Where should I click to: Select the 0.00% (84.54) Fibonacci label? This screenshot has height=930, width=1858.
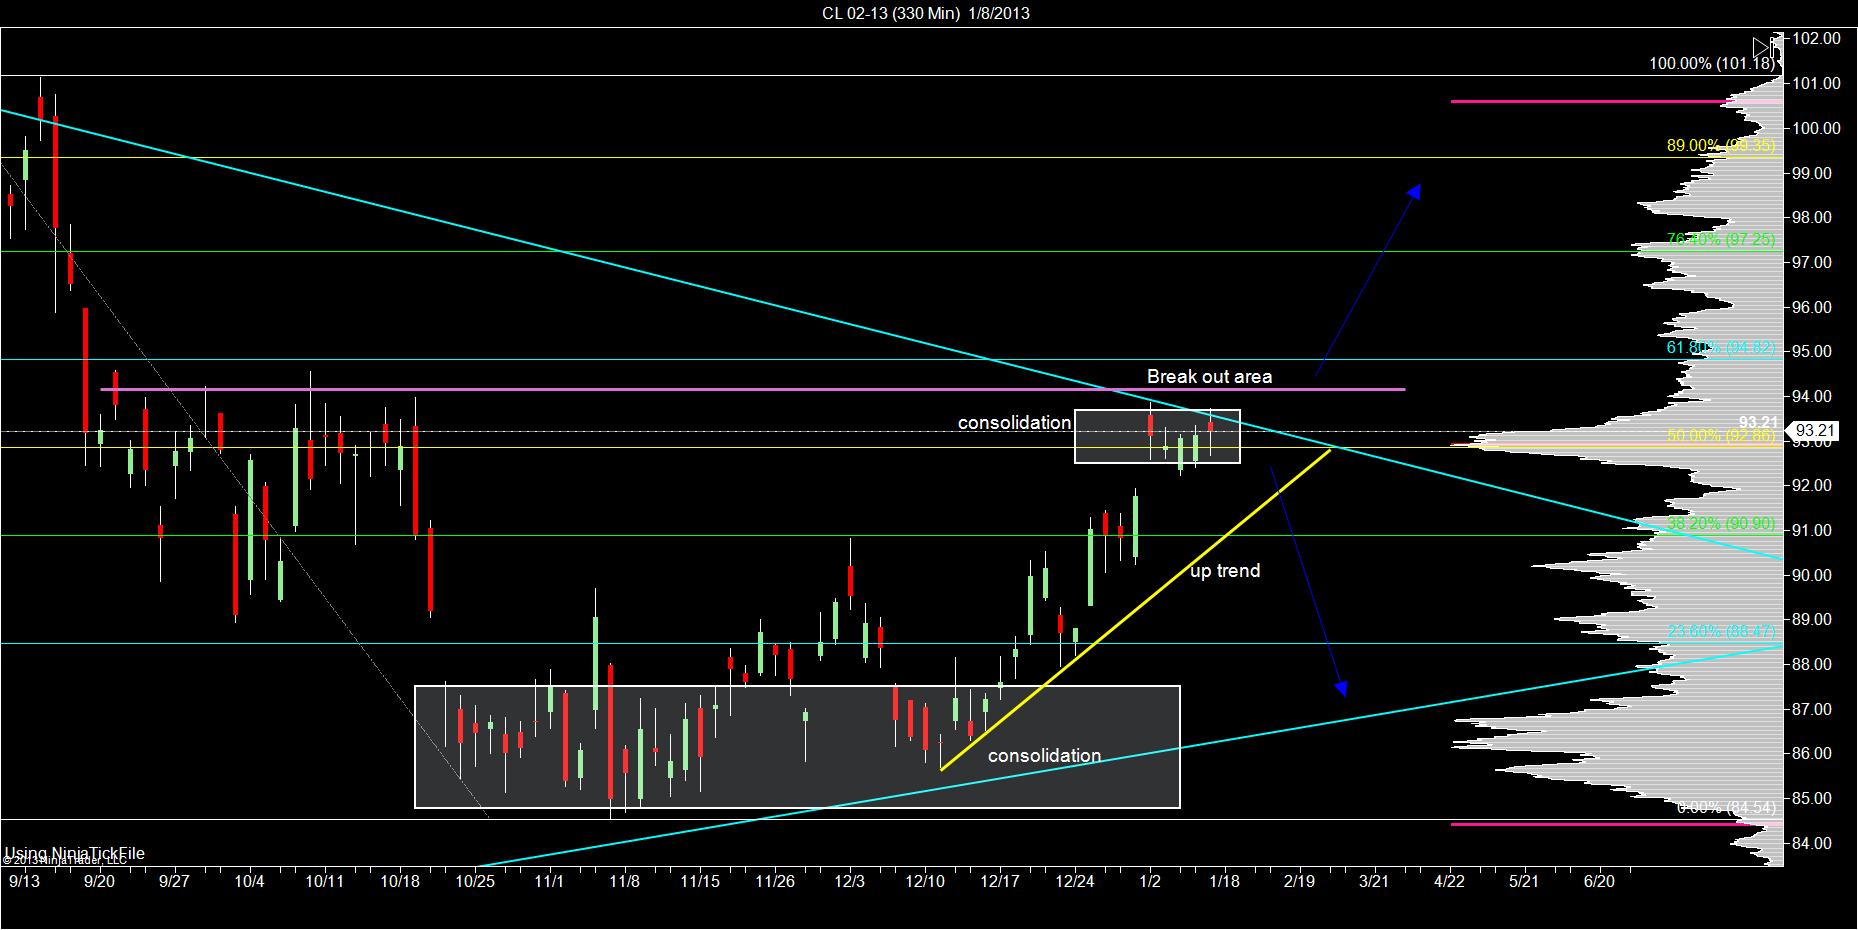(x=1726, y=807)
